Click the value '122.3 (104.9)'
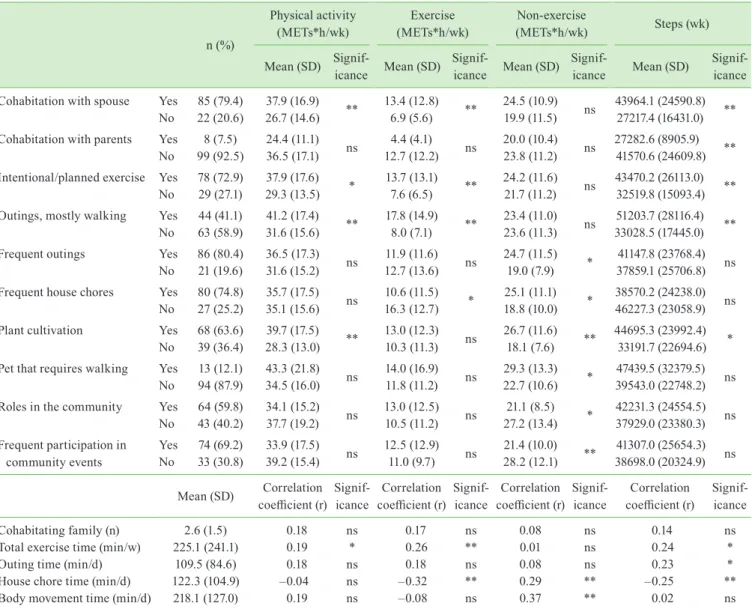This screenshot has width=752, height=609. click(x=206, y=582)
